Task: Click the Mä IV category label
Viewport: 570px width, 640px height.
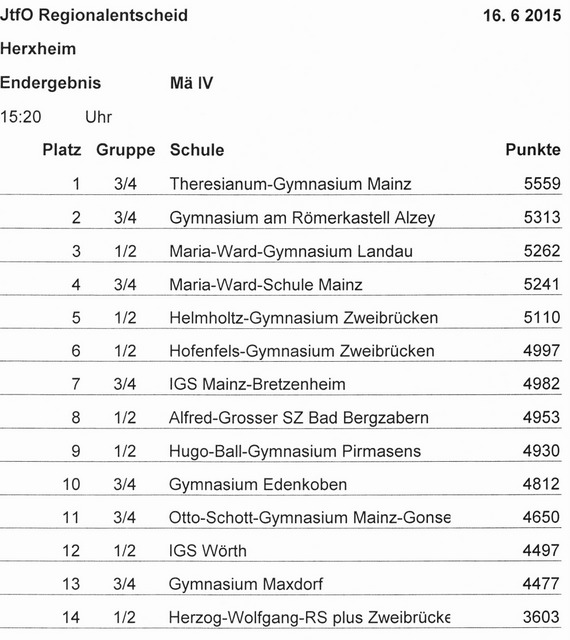Action: click(x=191, y=83)
